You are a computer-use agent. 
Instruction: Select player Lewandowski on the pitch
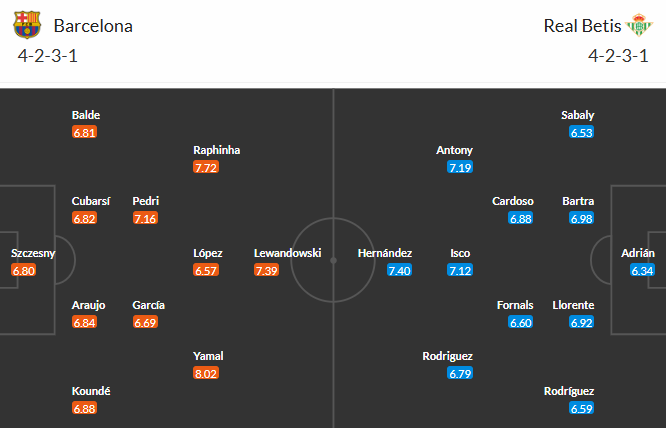pos(287,254)
